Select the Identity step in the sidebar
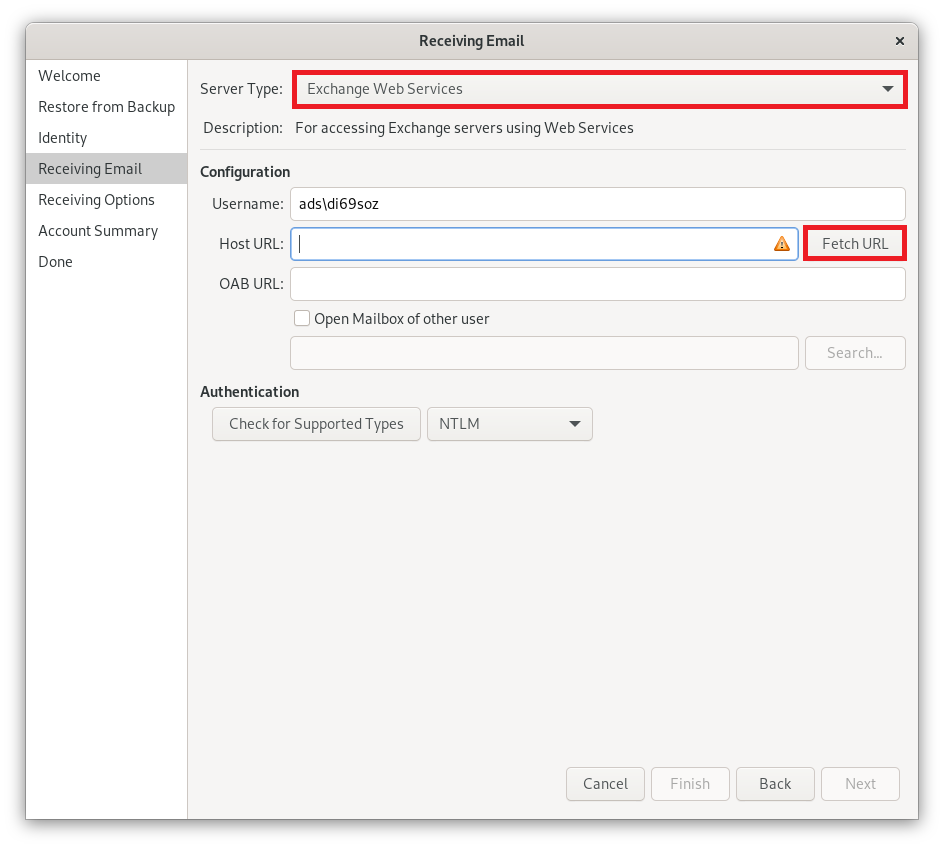The image size is (944, 848). [60, 138]
